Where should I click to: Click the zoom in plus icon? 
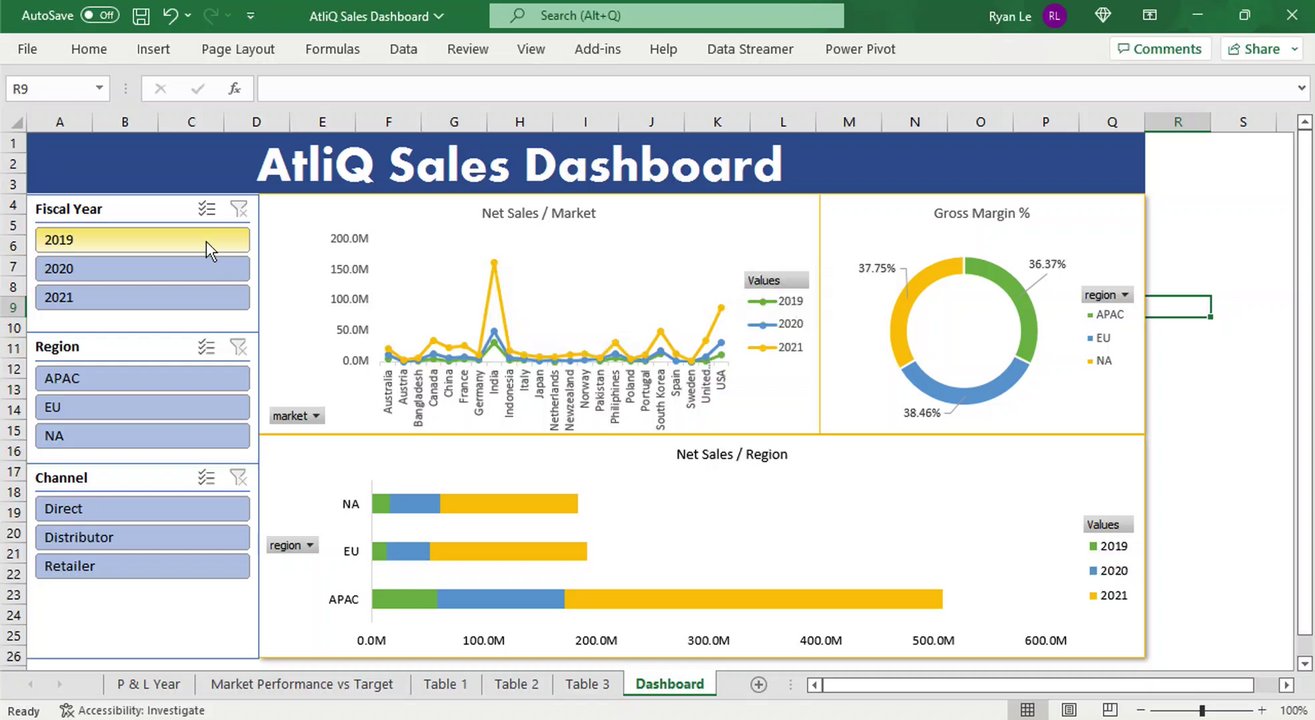pos(1260,711)
